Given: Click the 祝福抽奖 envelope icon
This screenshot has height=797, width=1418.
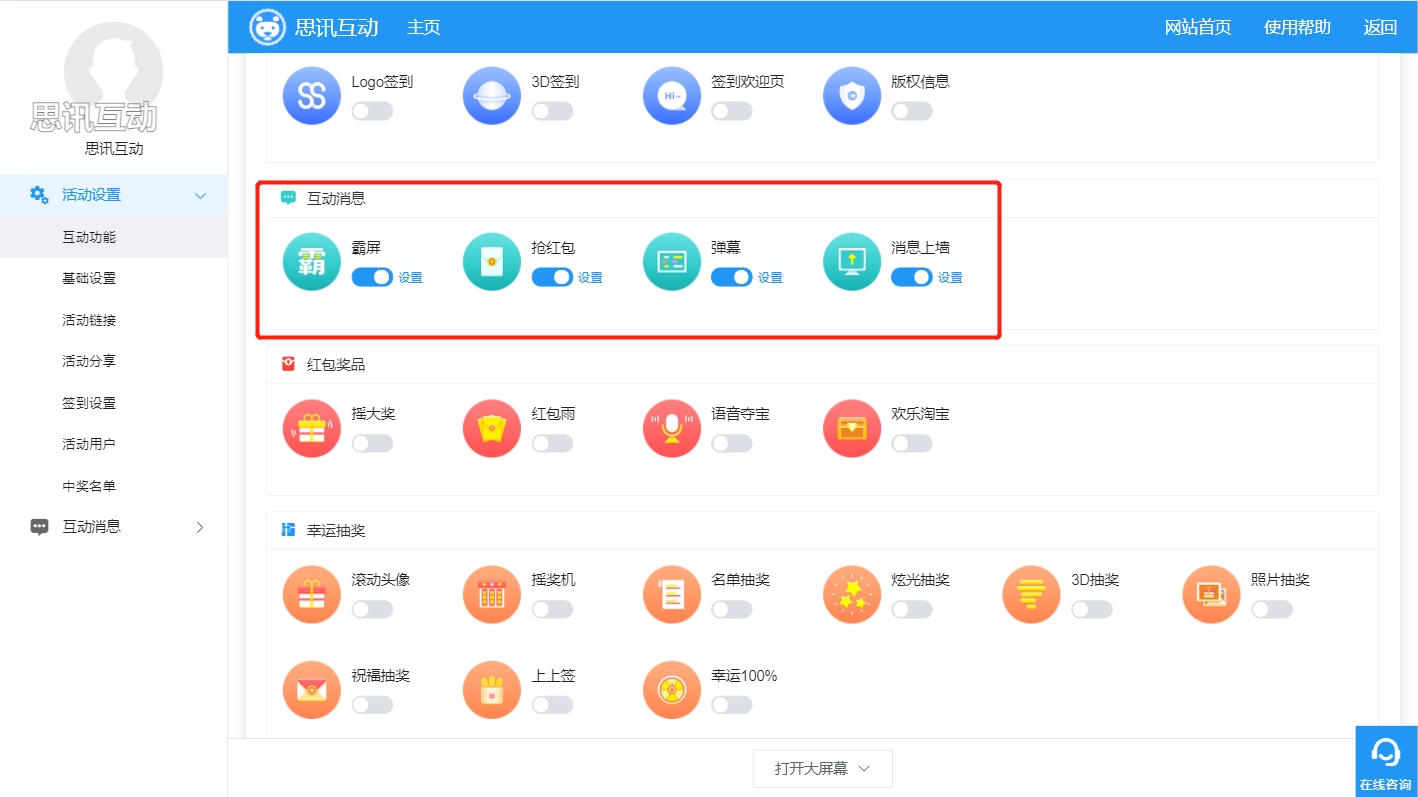Looking at the screenshot, I should coord(312,690).
